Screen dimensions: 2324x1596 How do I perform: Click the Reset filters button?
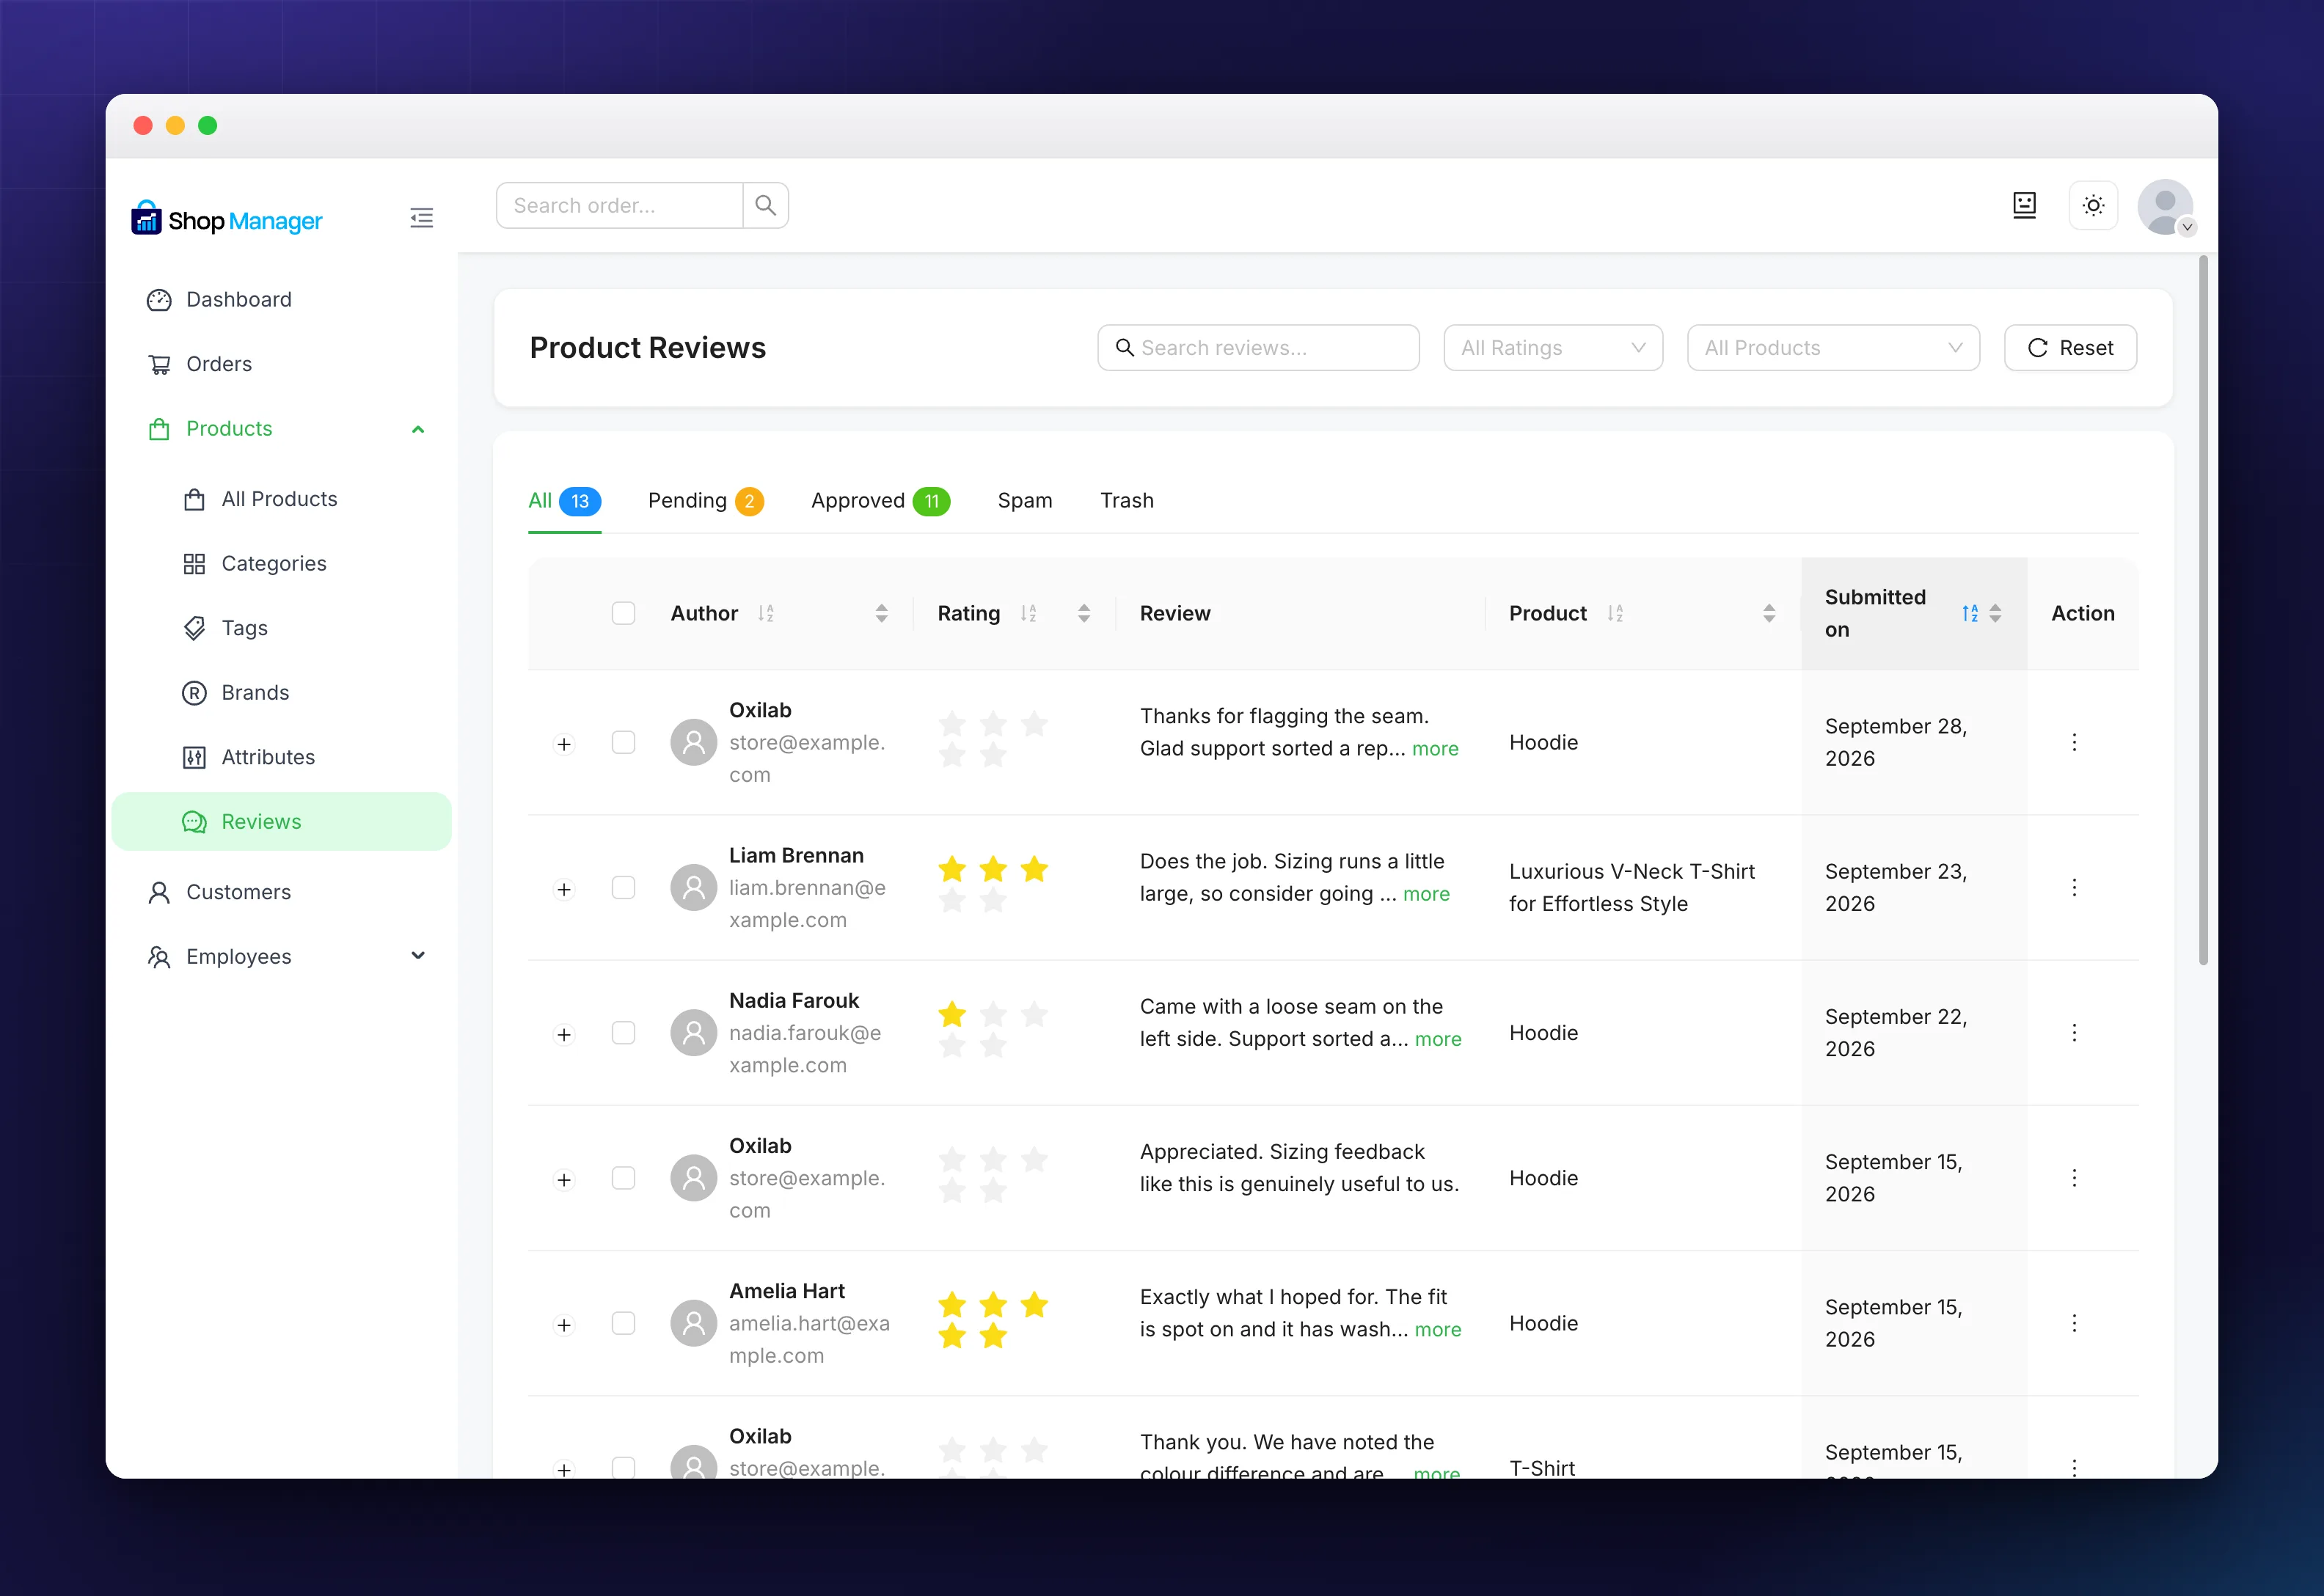click(2070, 348)
